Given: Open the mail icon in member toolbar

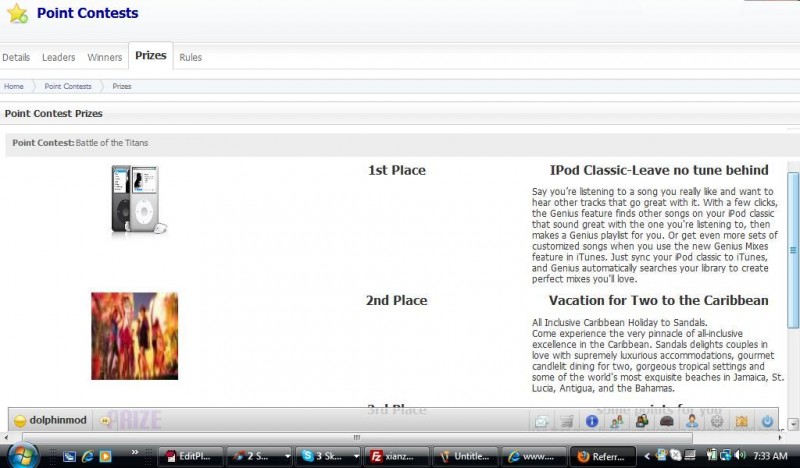Looking at the screenshot, I should tap(541, 421).
